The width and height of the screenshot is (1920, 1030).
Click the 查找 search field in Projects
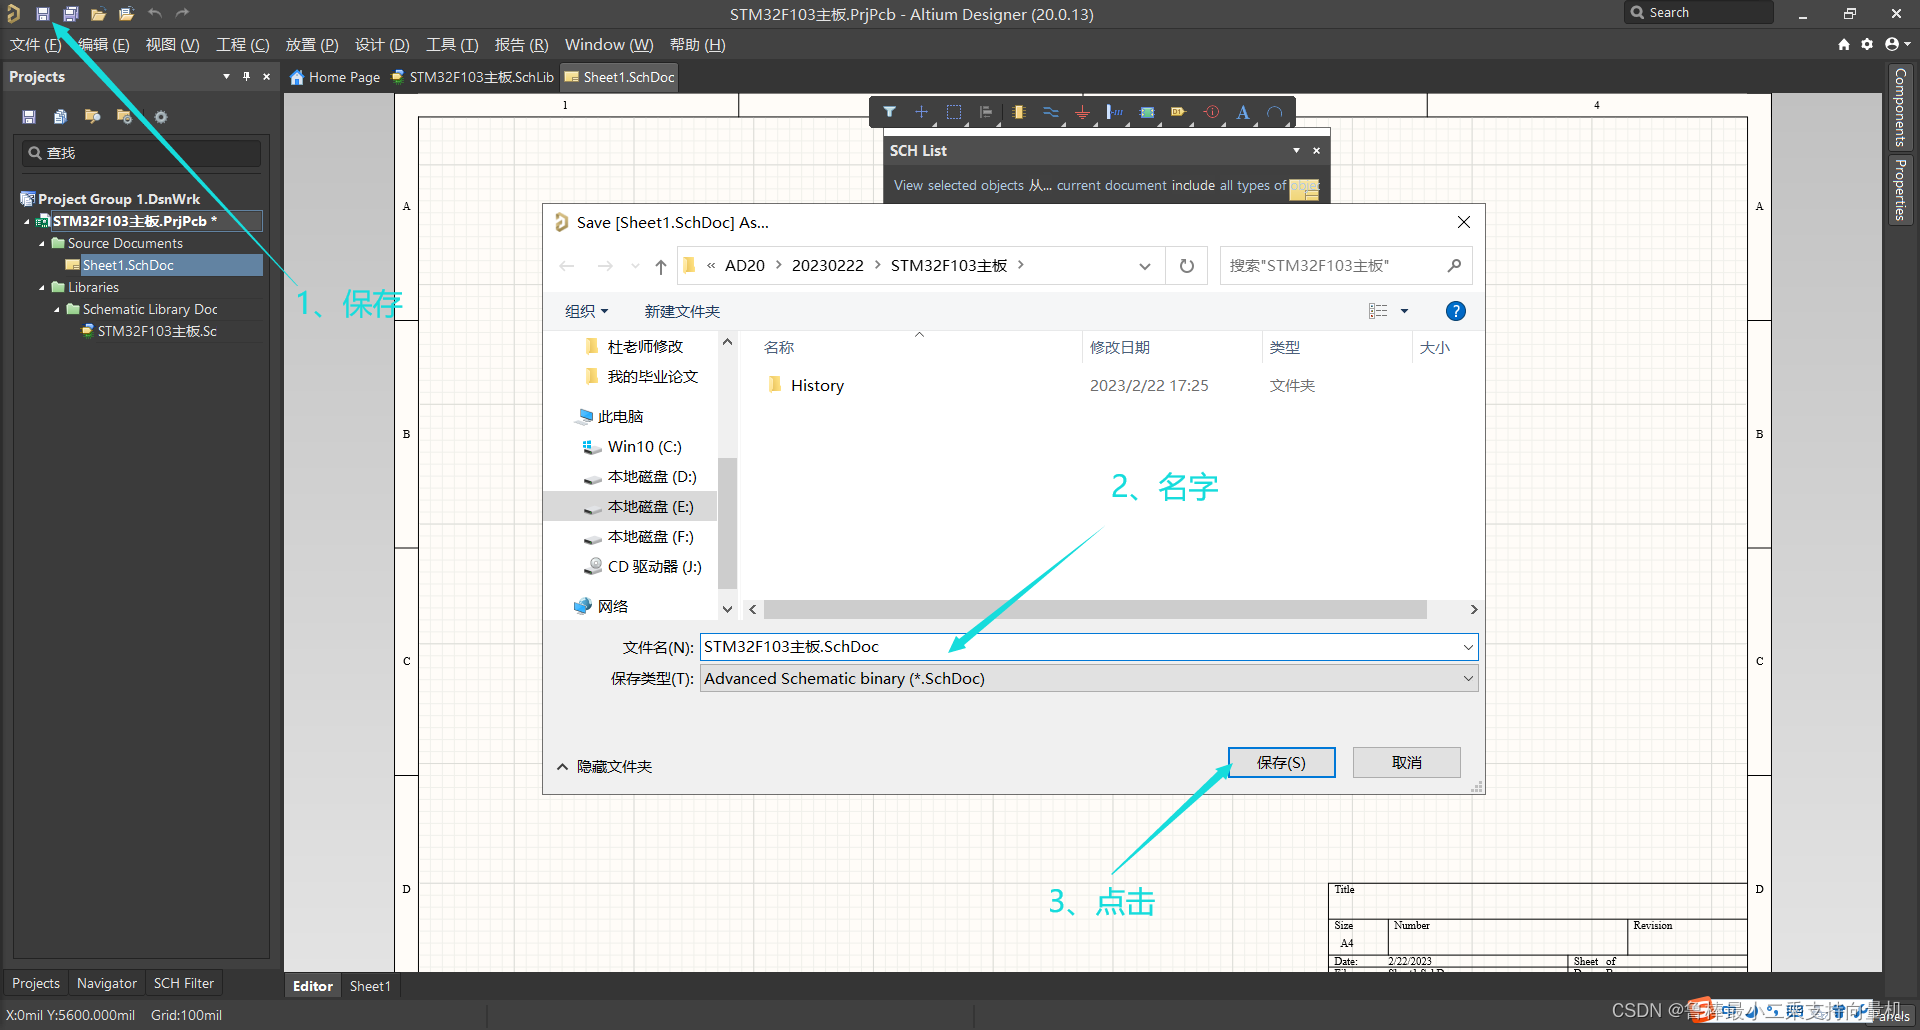click(x=141, y=153)
